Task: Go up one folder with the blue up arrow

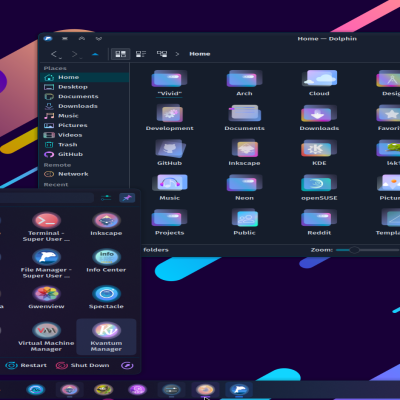Action: (95, 54)
